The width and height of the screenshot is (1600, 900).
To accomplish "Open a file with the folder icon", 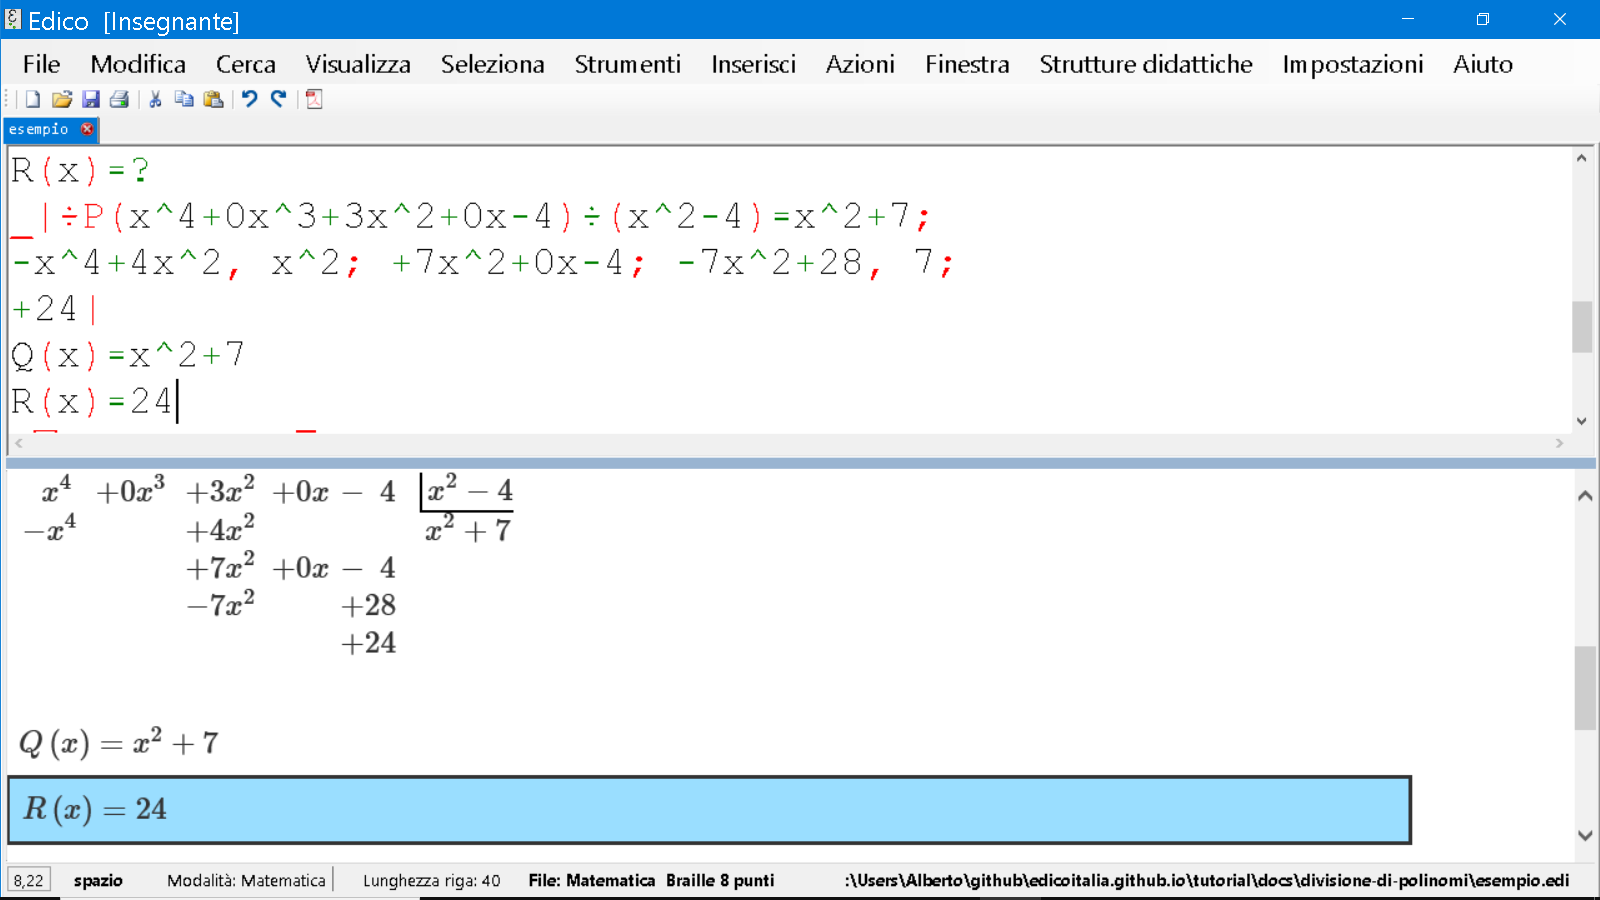I will (x=62, y=99).
